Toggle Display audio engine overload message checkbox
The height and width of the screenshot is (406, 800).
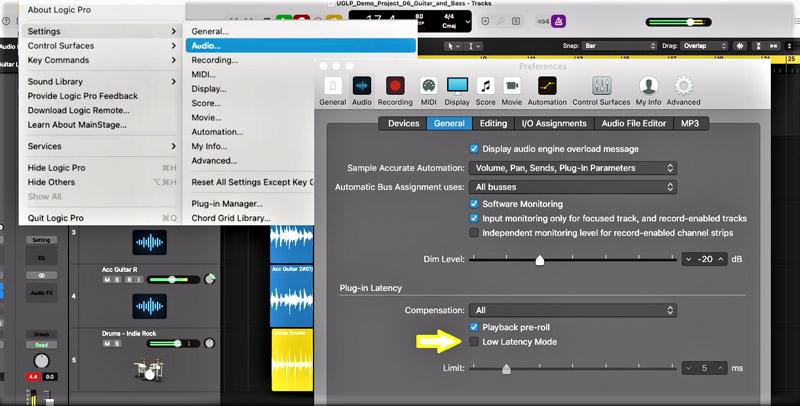click(x=474, y=149)
